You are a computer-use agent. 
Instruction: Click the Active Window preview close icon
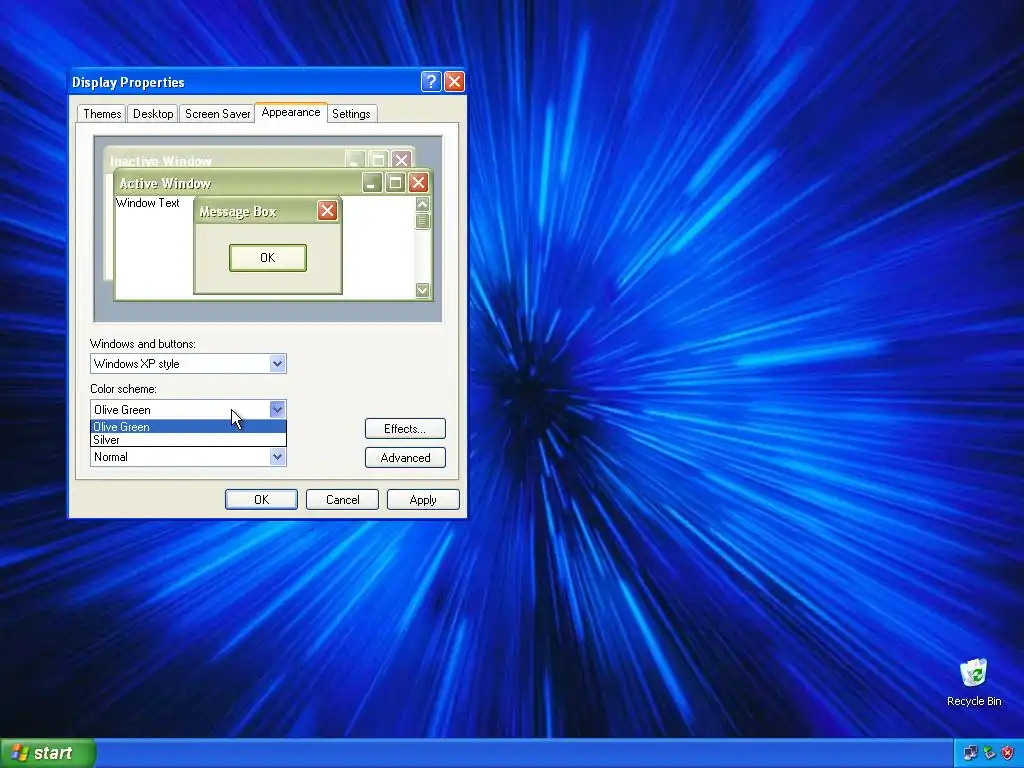click(419, 182)
